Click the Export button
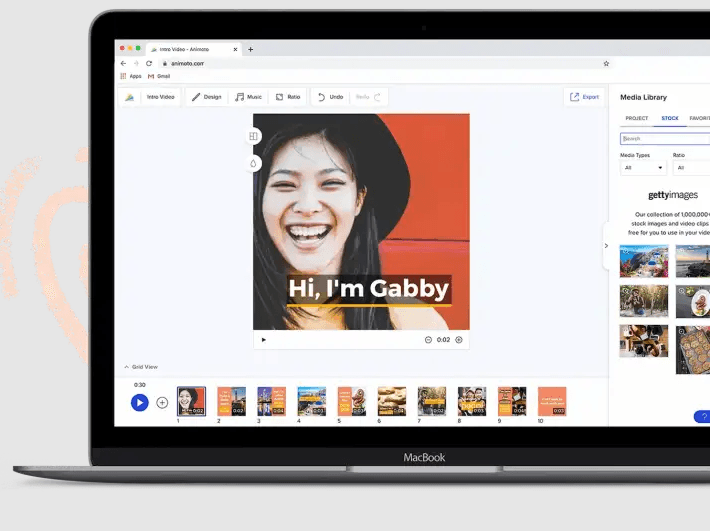The image size is (710, 531). pyautogui.click(x=584, y=97)
